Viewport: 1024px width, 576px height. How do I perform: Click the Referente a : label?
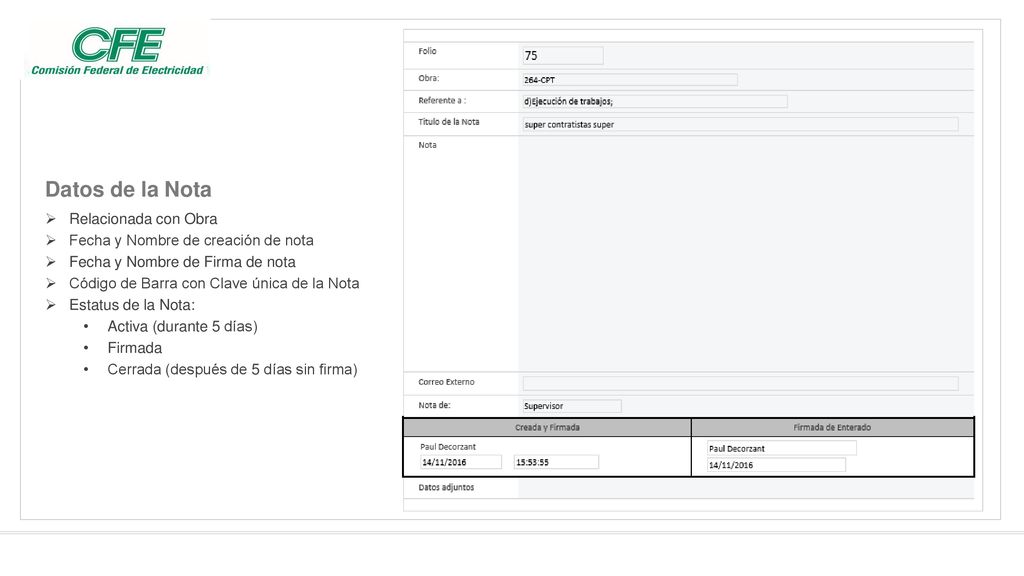click(442, 101)
